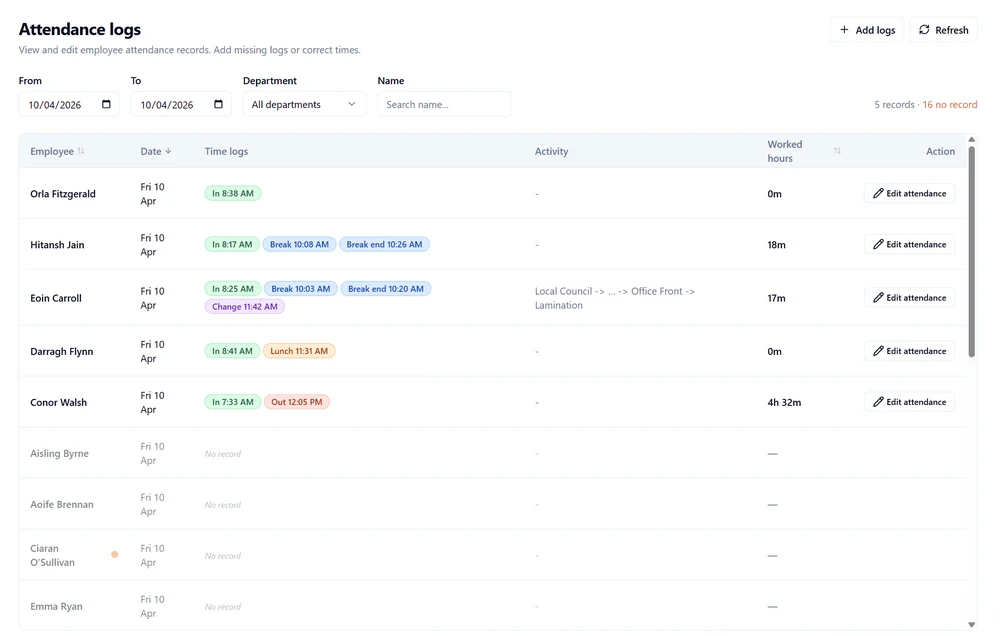The height and width of the screenshot is (636, 1000).
Task: Click the scrollbar up arrow
Action: pyautogui.click(x=971, y=139)
